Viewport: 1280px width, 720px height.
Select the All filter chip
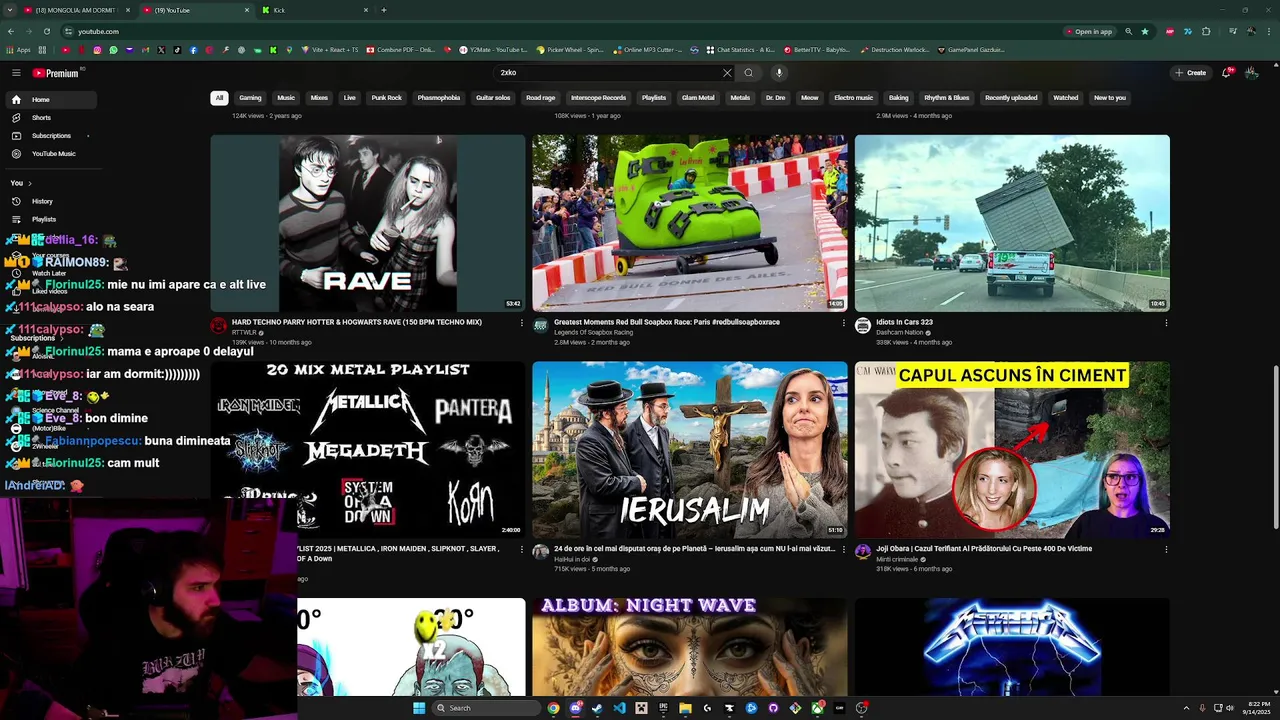pos(219,98)
